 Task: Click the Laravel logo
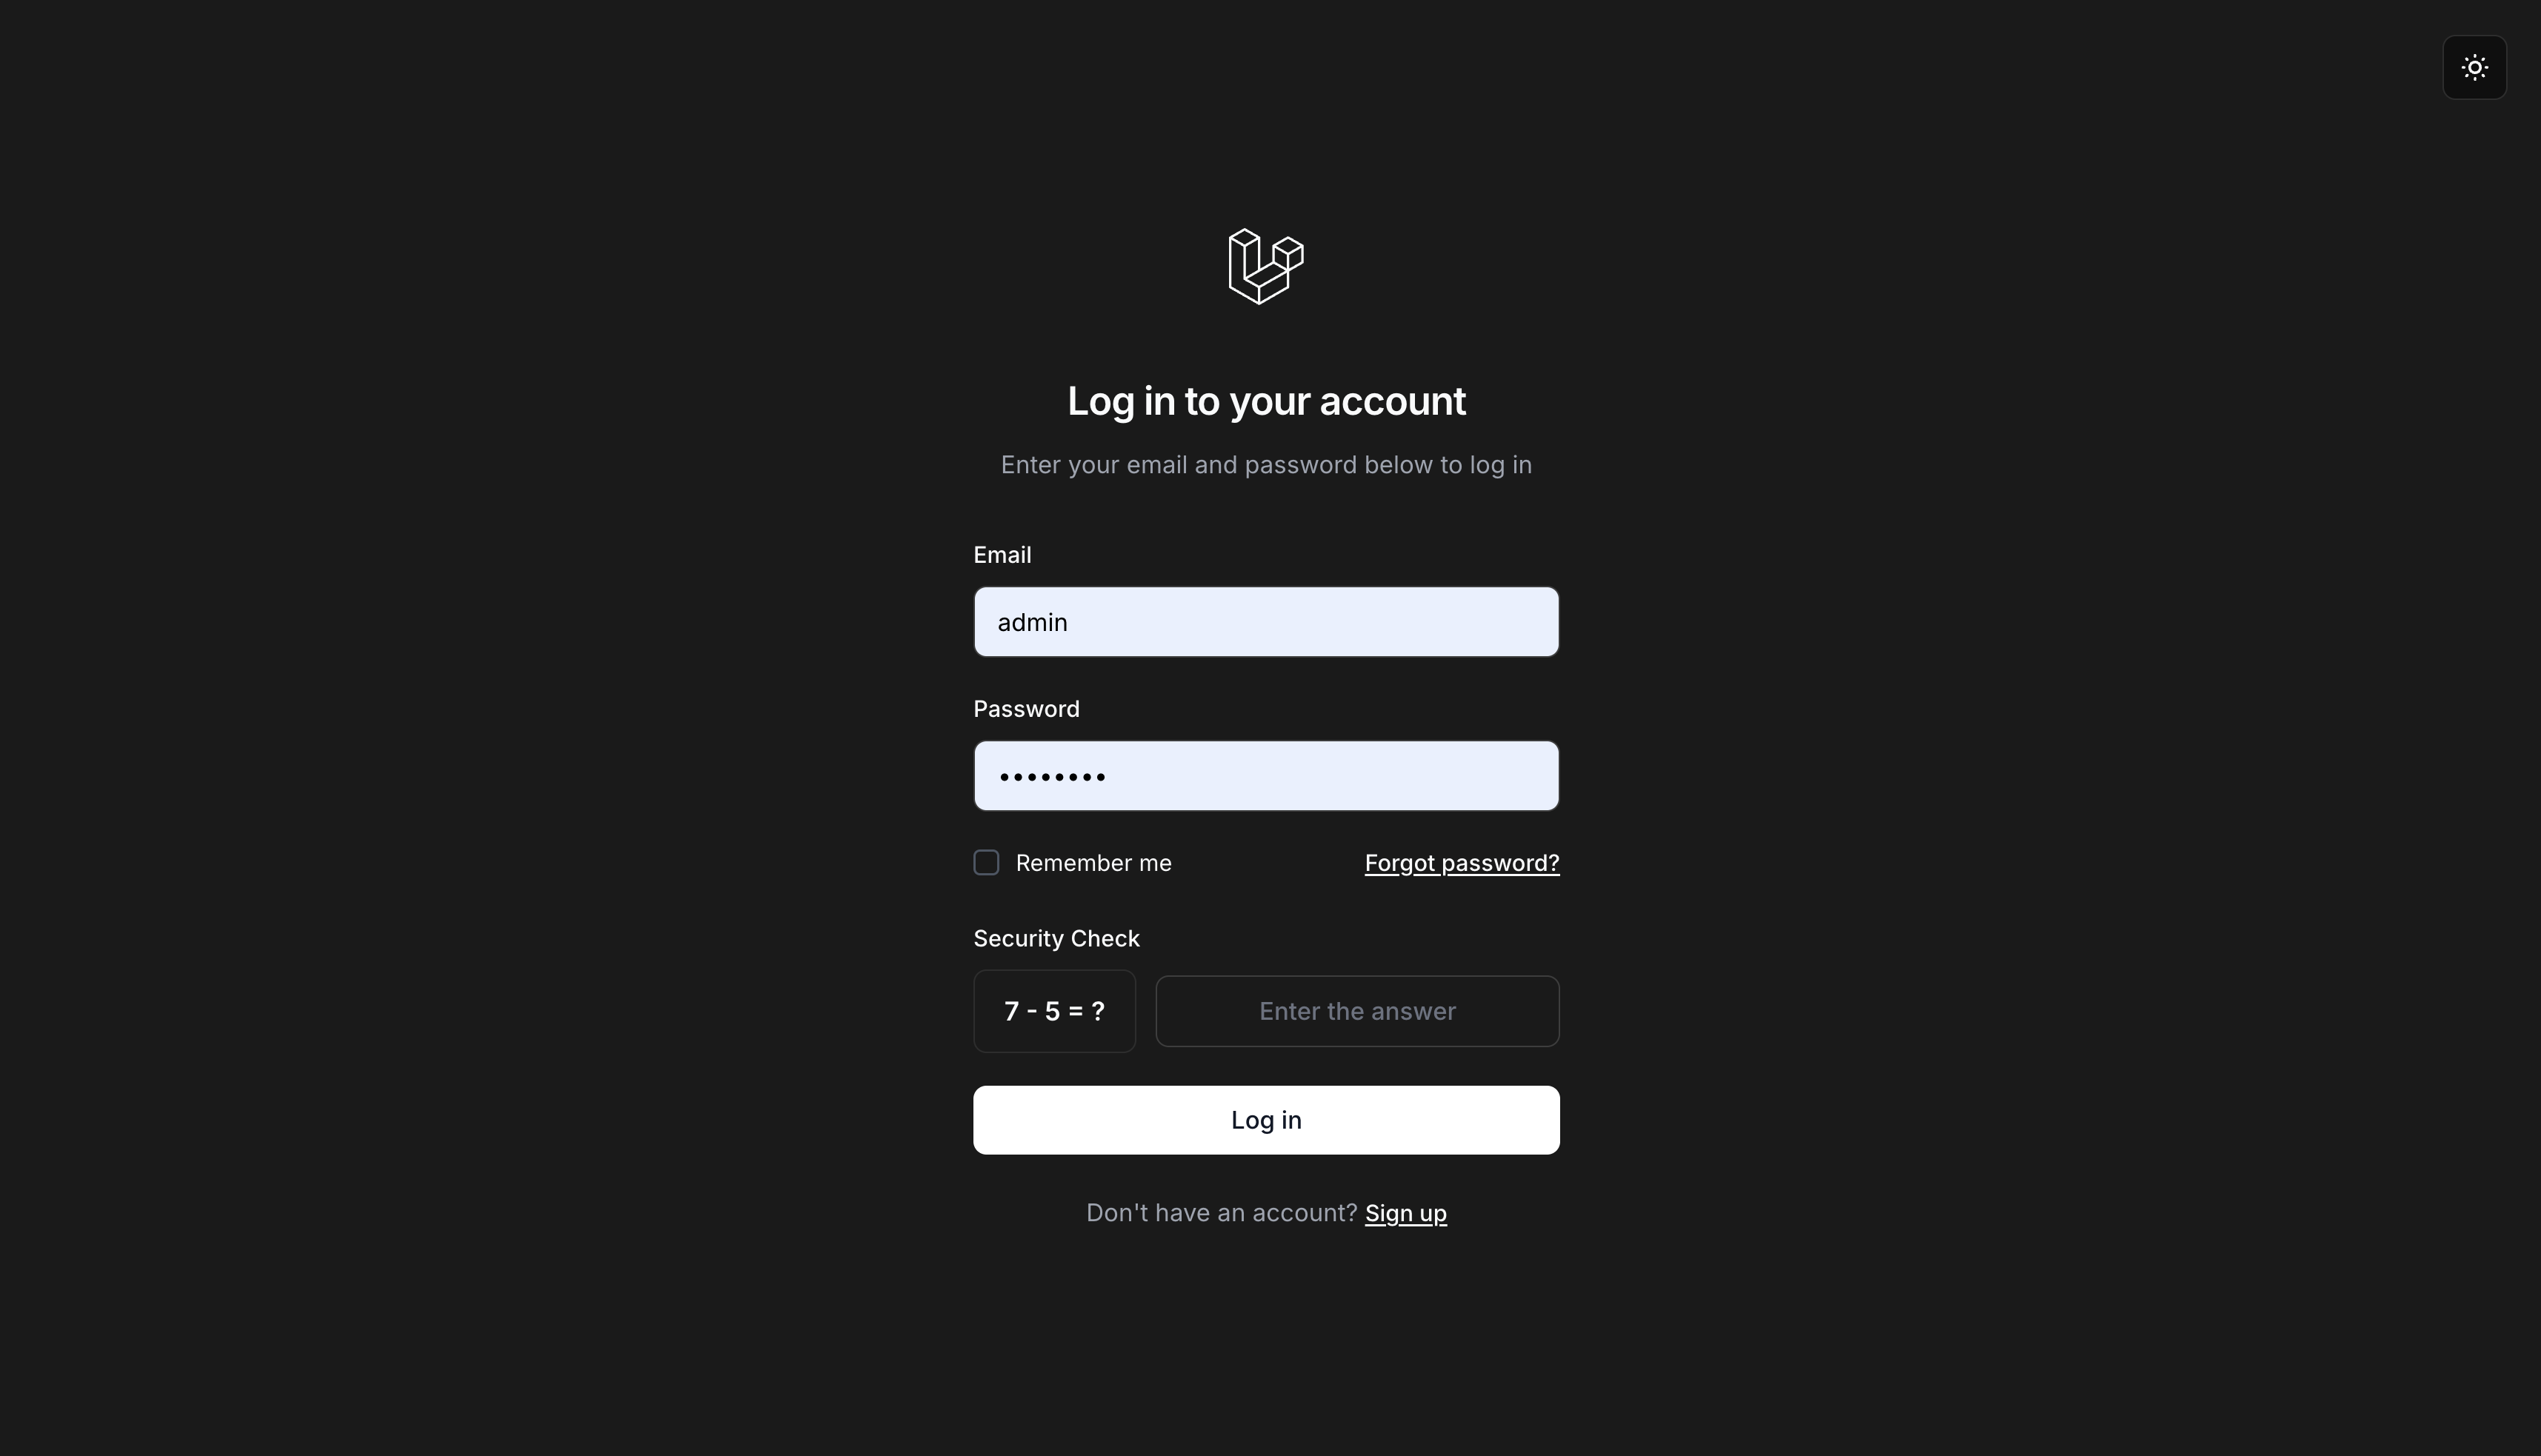pyautogui.click(x=1266, y=265)
